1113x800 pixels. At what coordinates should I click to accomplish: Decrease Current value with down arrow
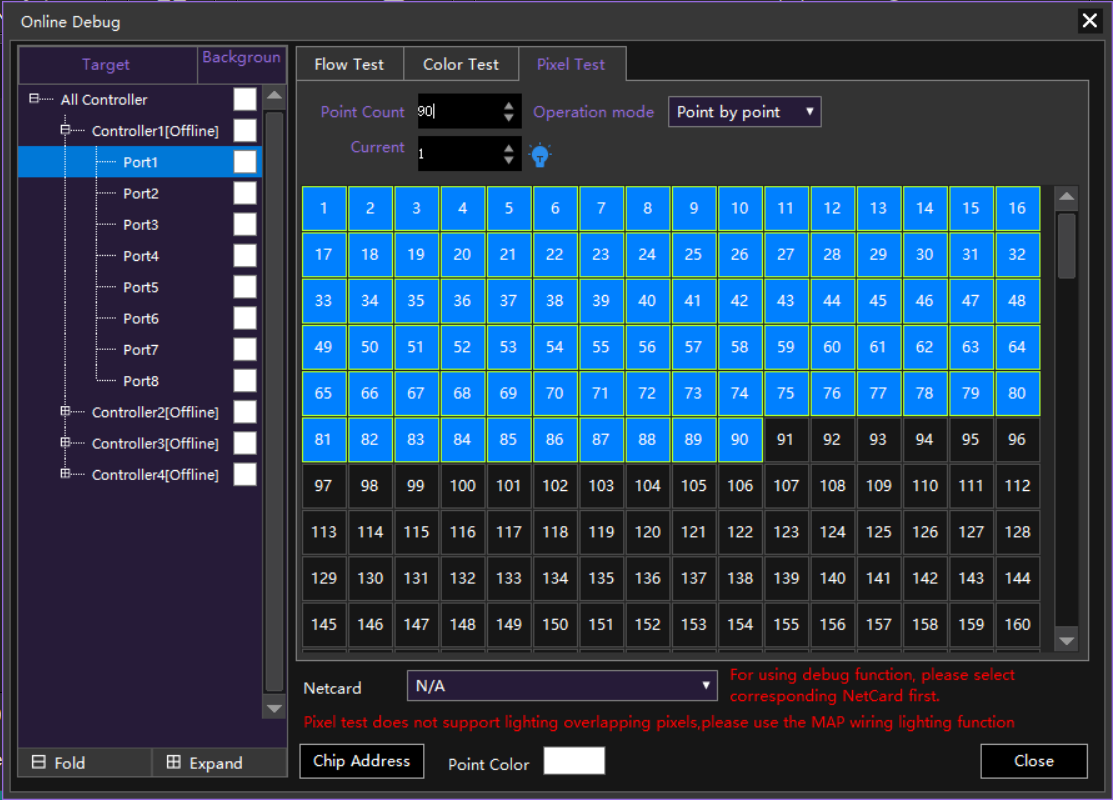point(509,160)
